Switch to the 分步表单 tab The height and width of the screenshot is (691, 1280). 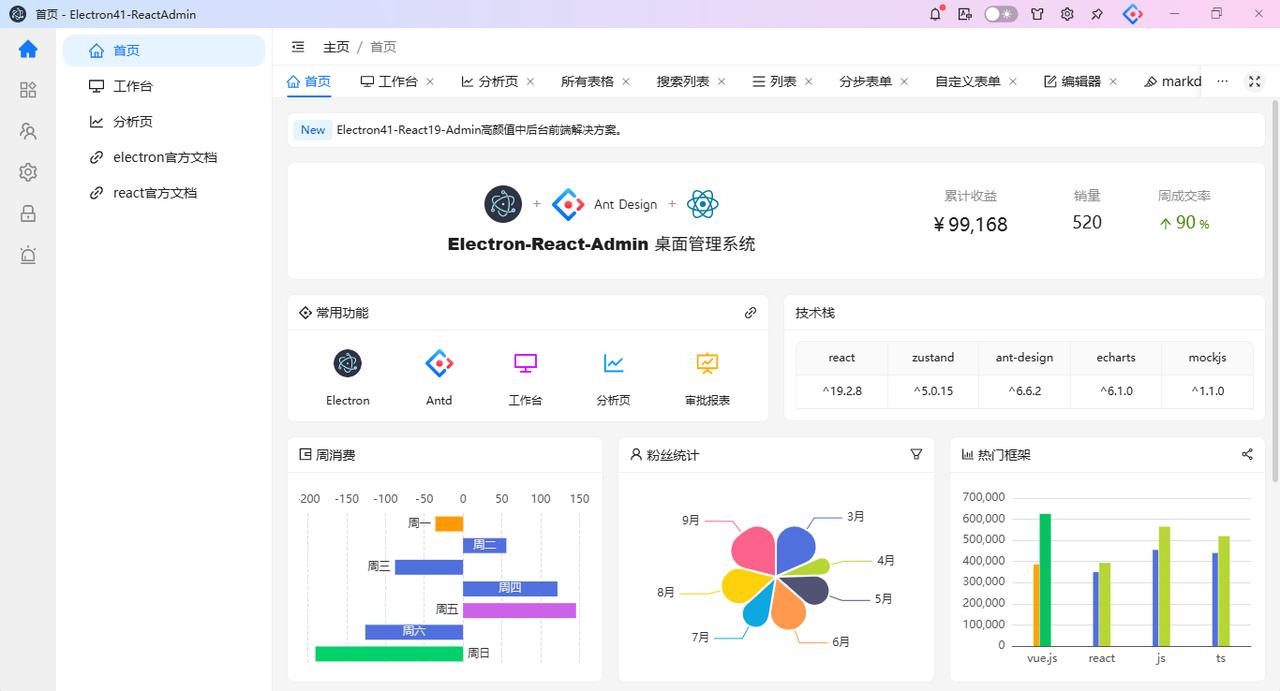866,82
